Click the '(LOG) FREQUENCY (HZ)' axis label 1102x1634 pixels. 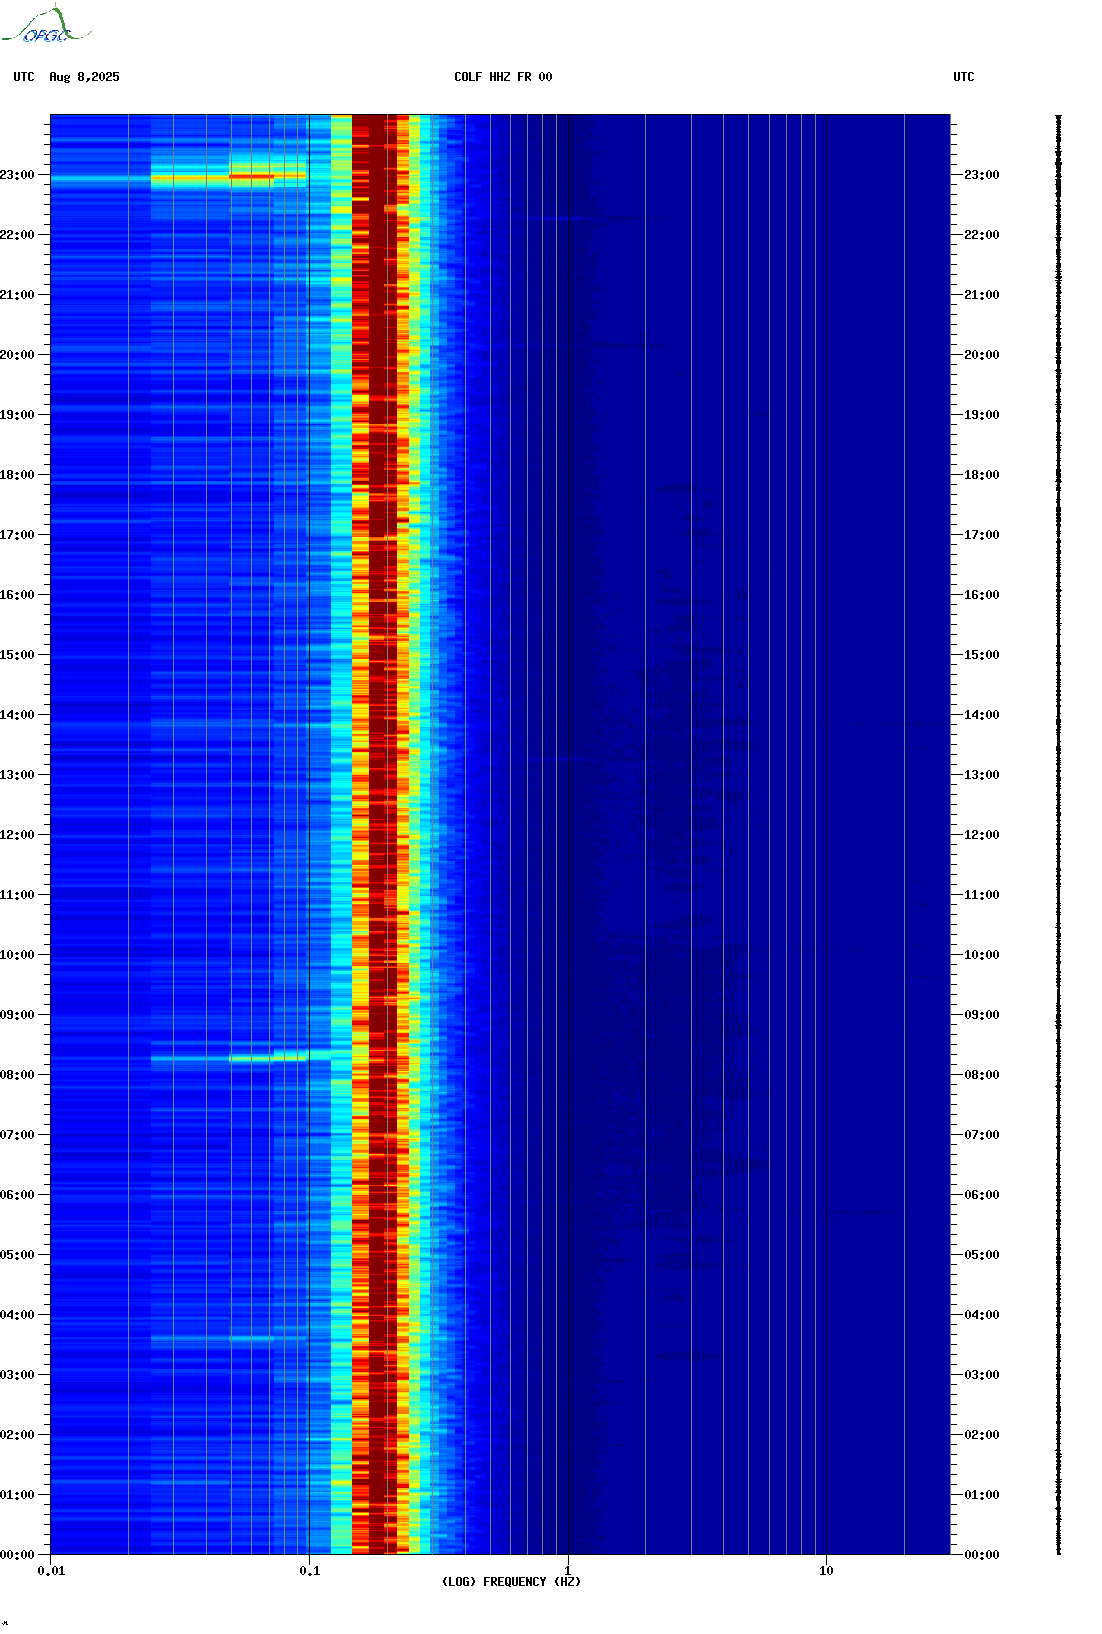[x=511, y=1582]
